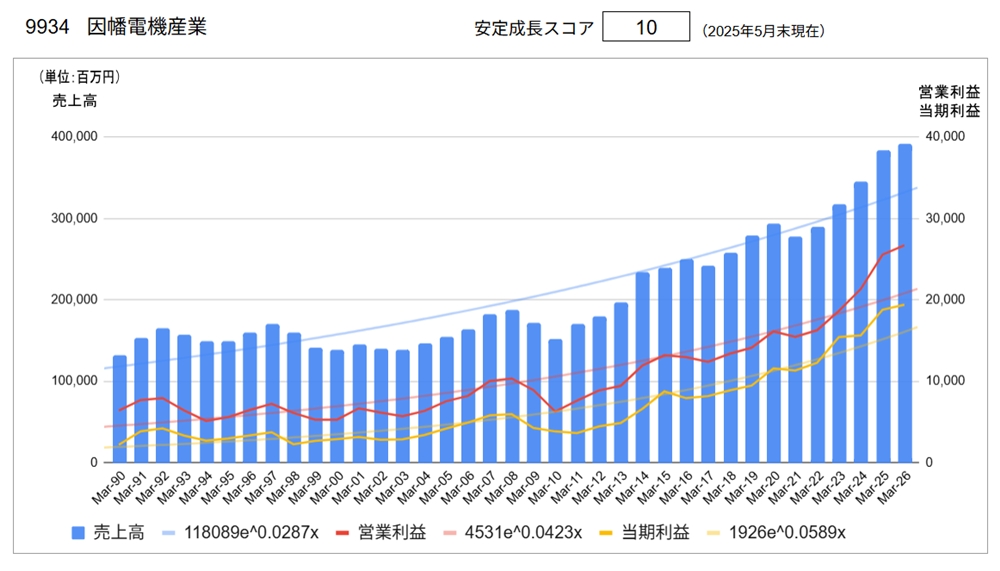
Task: Click the right axis value 20,000
Action: 945,299
